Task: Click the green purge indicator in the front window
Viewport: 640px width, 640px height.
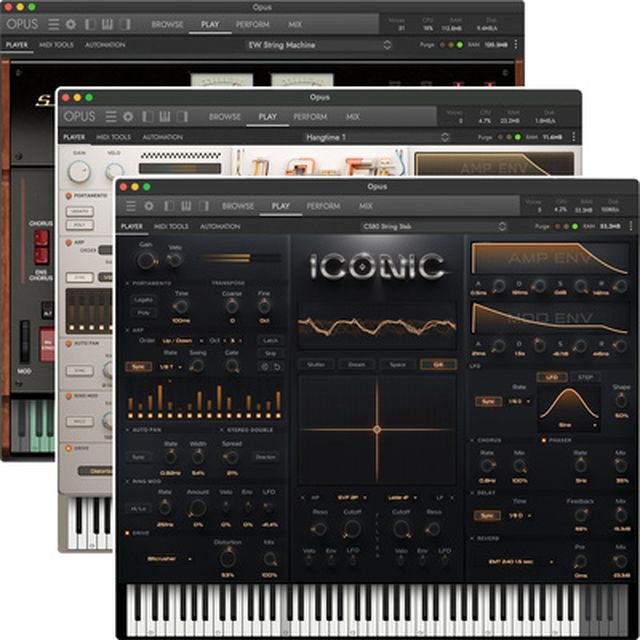Action: click(x=575, y=227)
